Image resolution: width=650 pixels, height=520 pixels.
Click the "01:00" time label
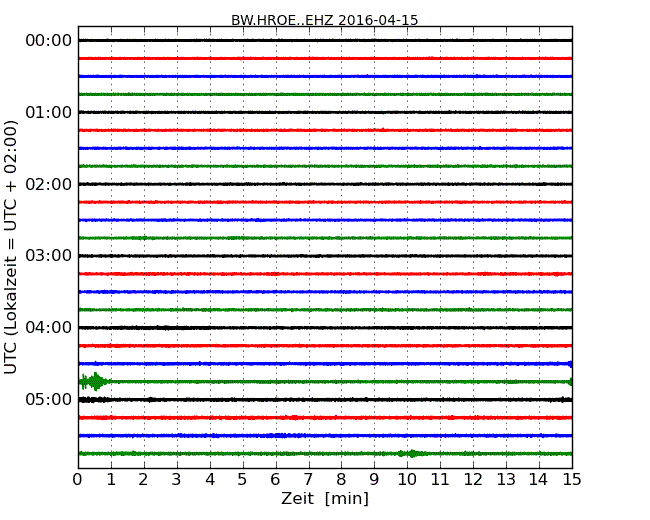[49, 112]
